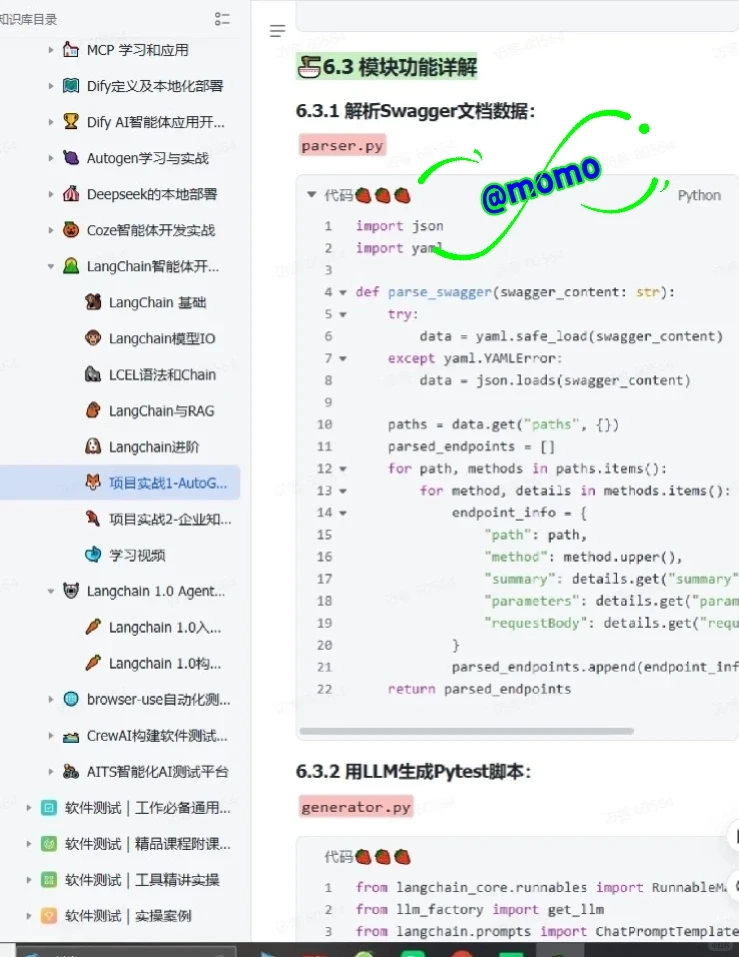Screen dimensions: 739x957
Task: Click the Deepseek的本地部署 icon
Action: tap(71, 193)
